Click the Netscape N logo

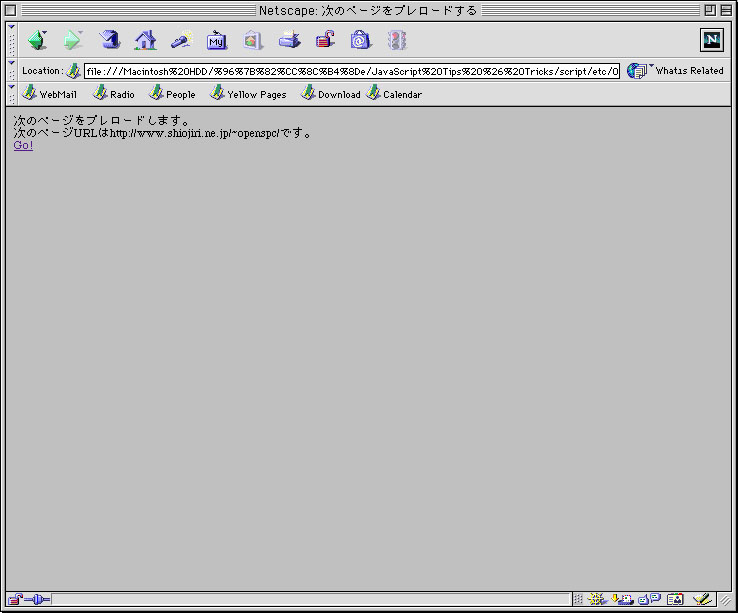pos(712,40)
